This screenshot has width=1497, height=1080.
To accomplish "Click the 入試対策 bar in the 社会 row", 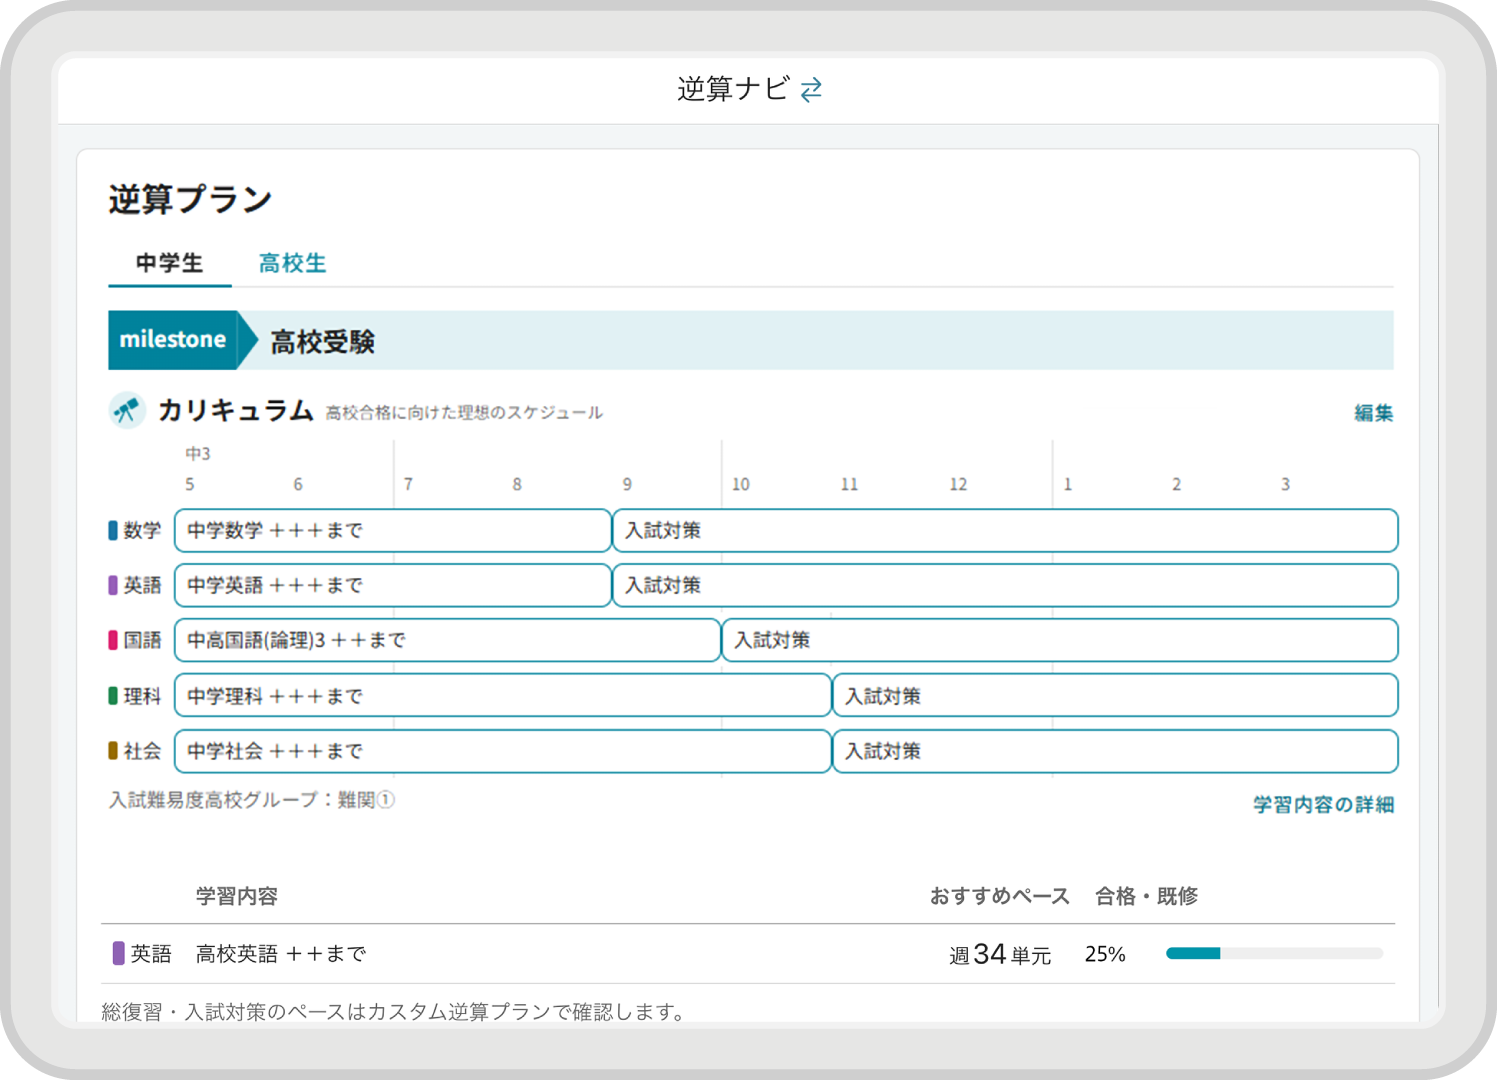I will click(x=1114, y=751).
